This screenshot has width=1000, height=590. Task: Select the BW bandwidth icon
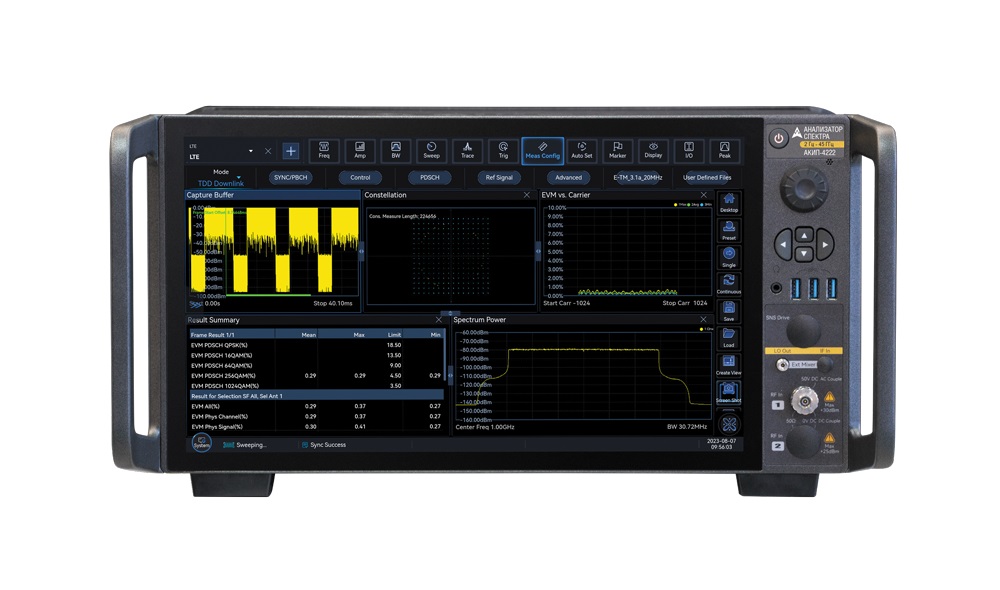click(395, 151)
